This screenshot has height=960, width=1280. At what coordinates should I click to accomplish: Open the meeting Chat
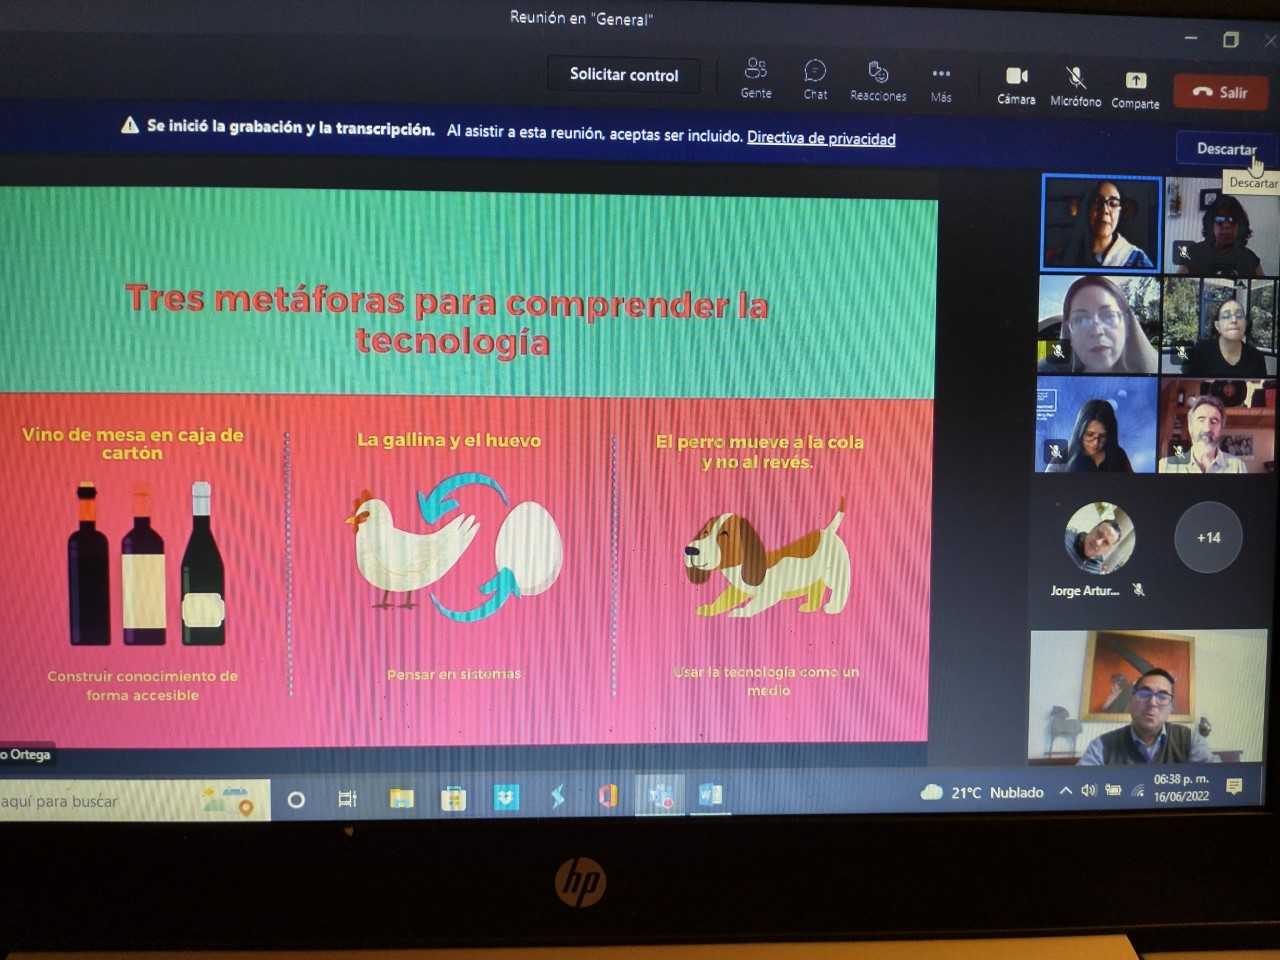pyautogui.click(x=815, y=80)
